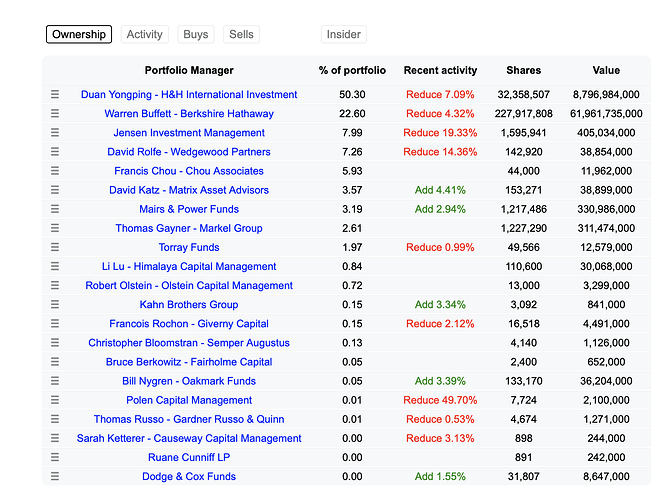
Task: Click the menu icon beside Warren Buffett row
Action: pyautogui.click(x=55, y=113)
